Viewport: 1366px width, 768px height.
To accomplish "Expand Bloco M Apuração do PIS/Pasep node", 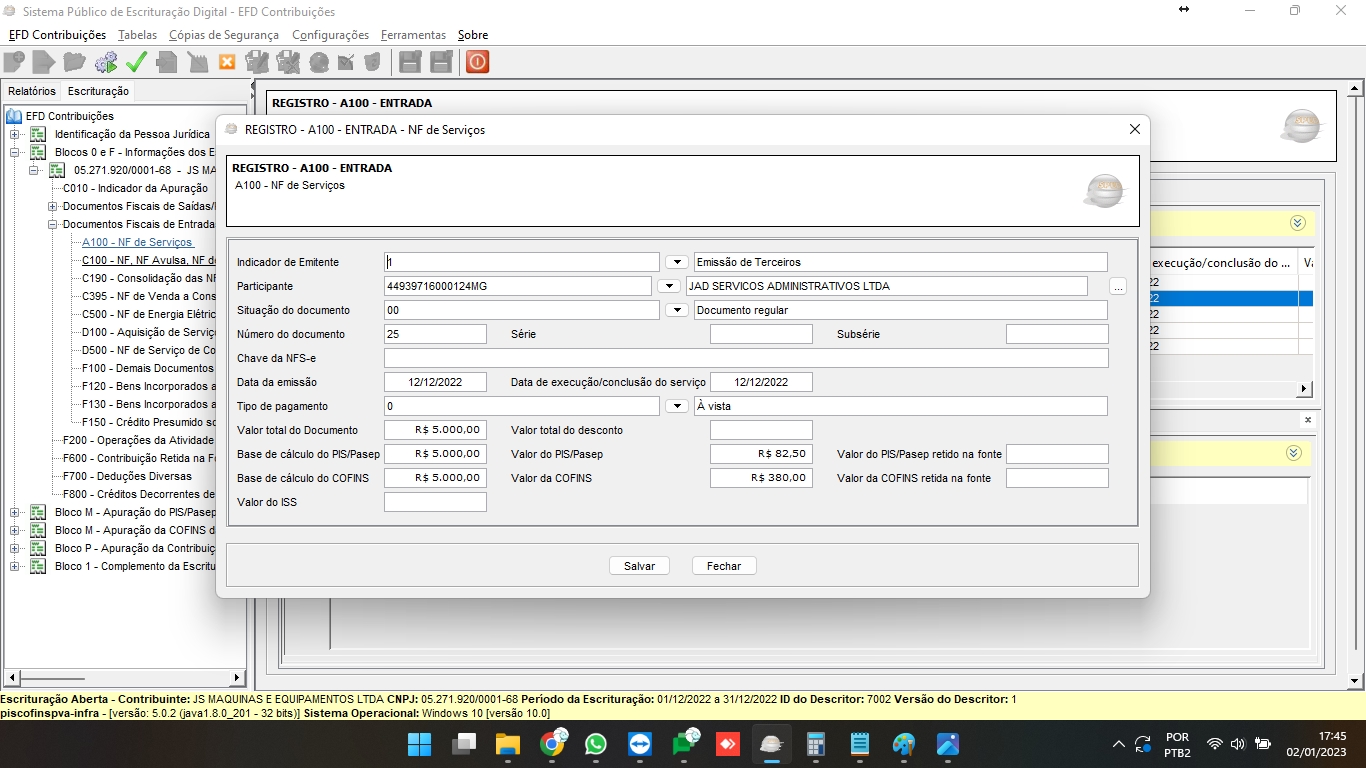I will point(14,512).
